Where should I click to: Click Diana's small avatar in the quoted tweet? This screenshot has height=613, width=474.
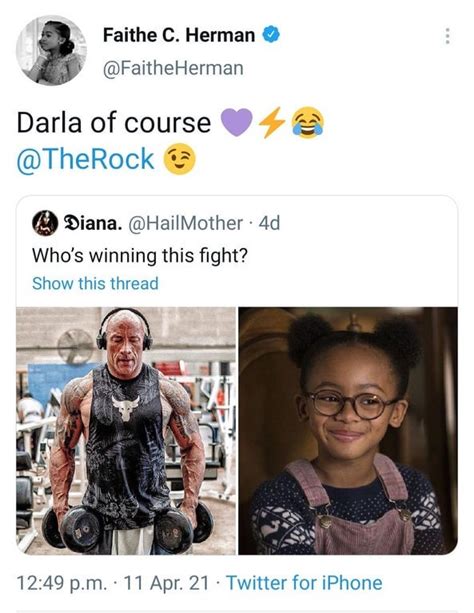(x=45, y=223)
